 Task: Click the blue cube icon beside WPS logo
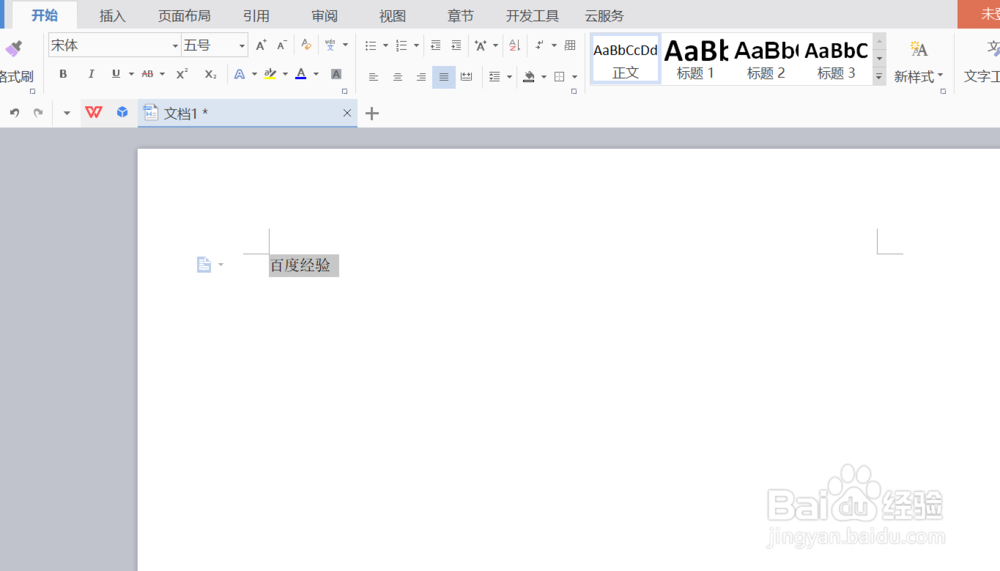point(122,112)
